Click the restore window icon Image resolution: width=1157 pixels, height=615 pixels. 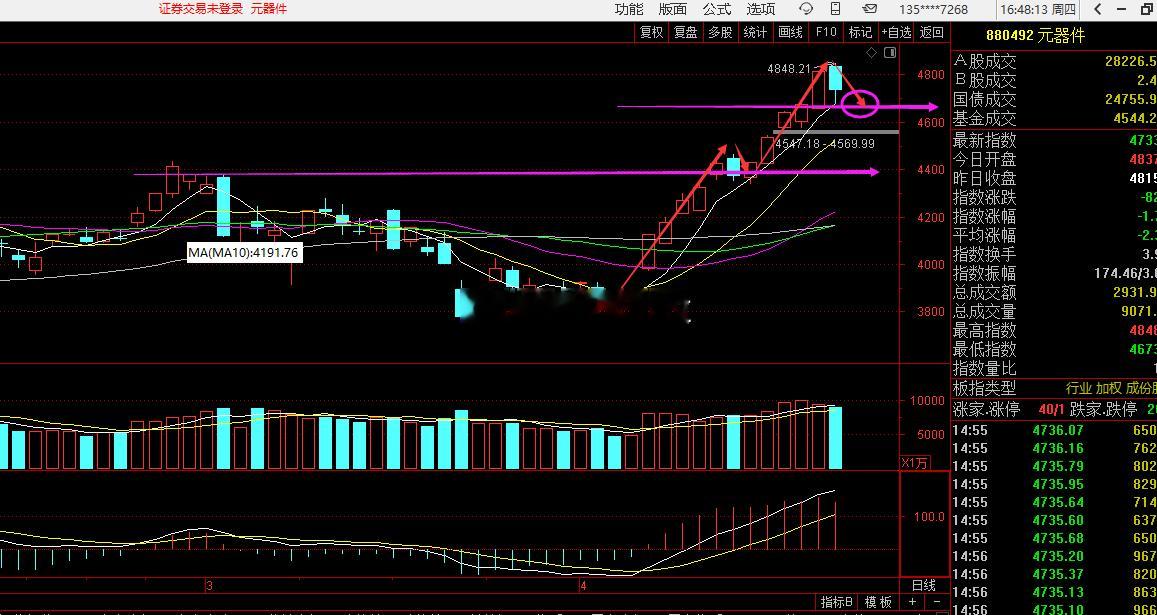pos(1149,9)
